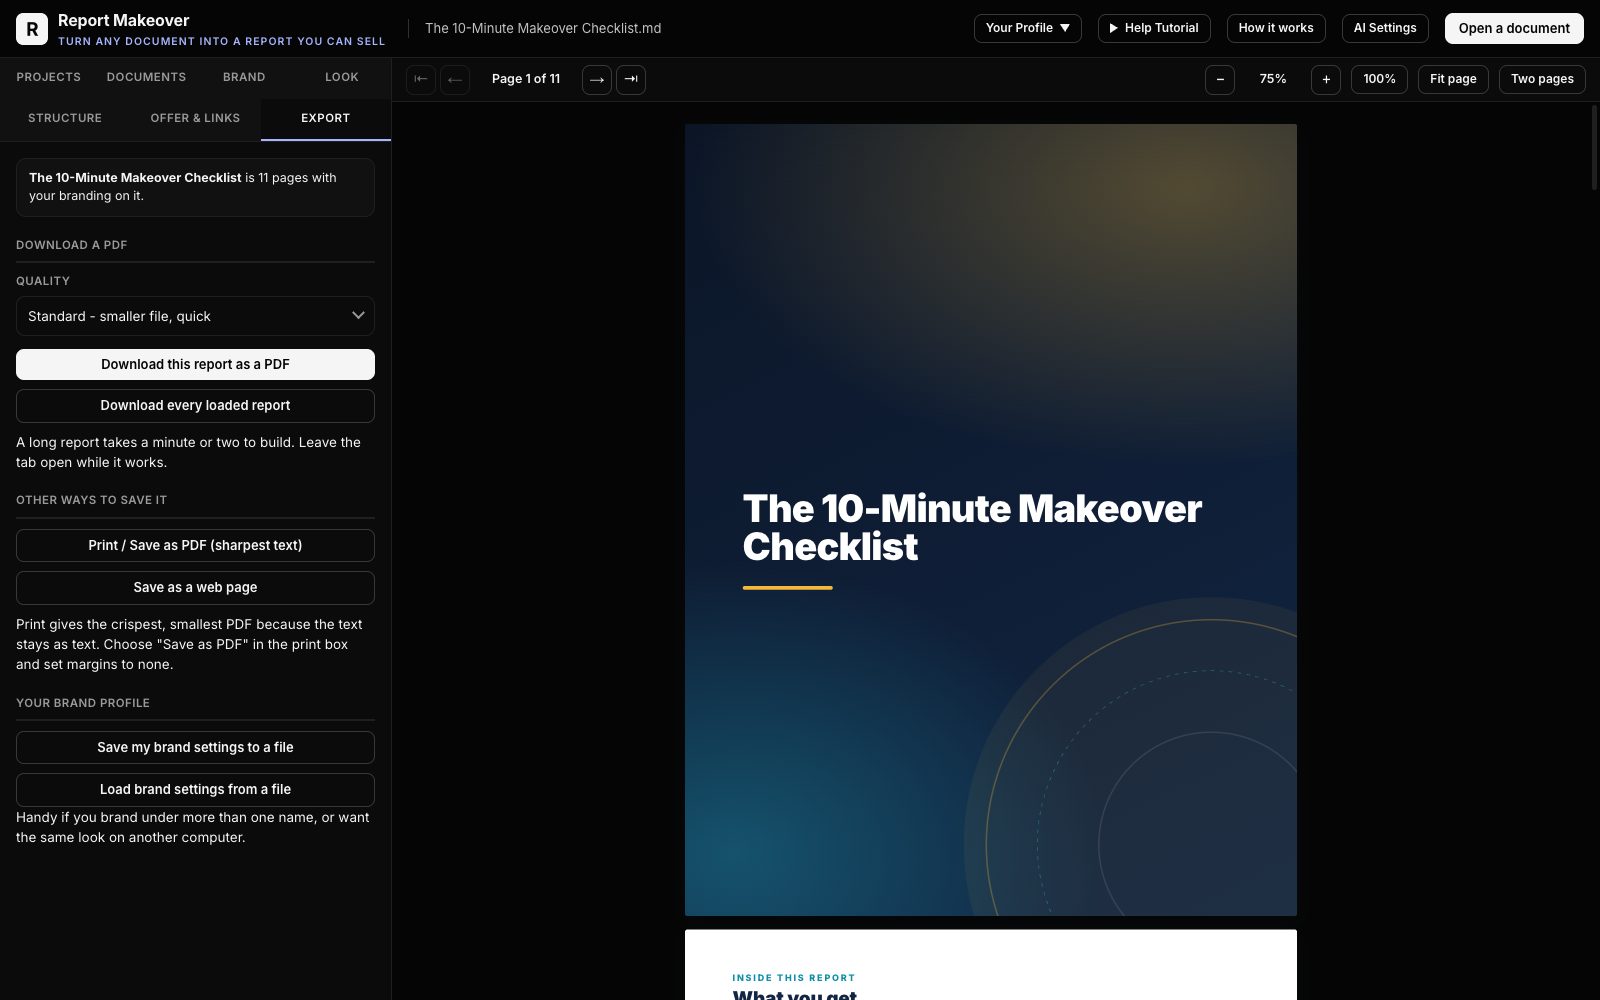Go to the previous page arrow
This screenshot has width=1600, height=1000.
pos(455,79)
